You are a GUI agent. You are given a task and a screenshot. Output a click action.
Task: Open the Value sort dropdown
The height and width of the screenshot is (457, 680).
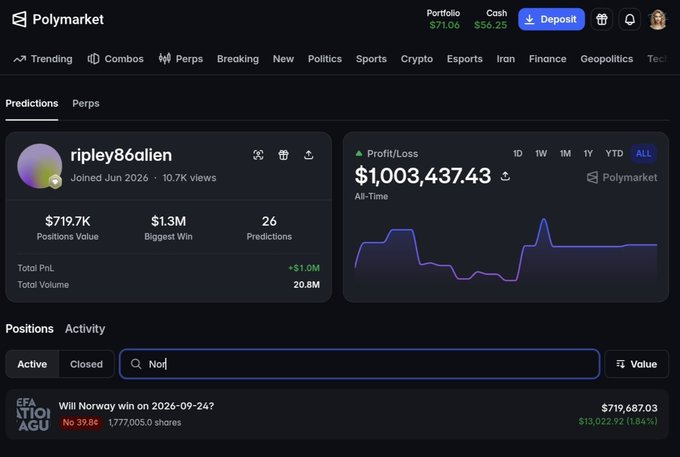point(637,364)
